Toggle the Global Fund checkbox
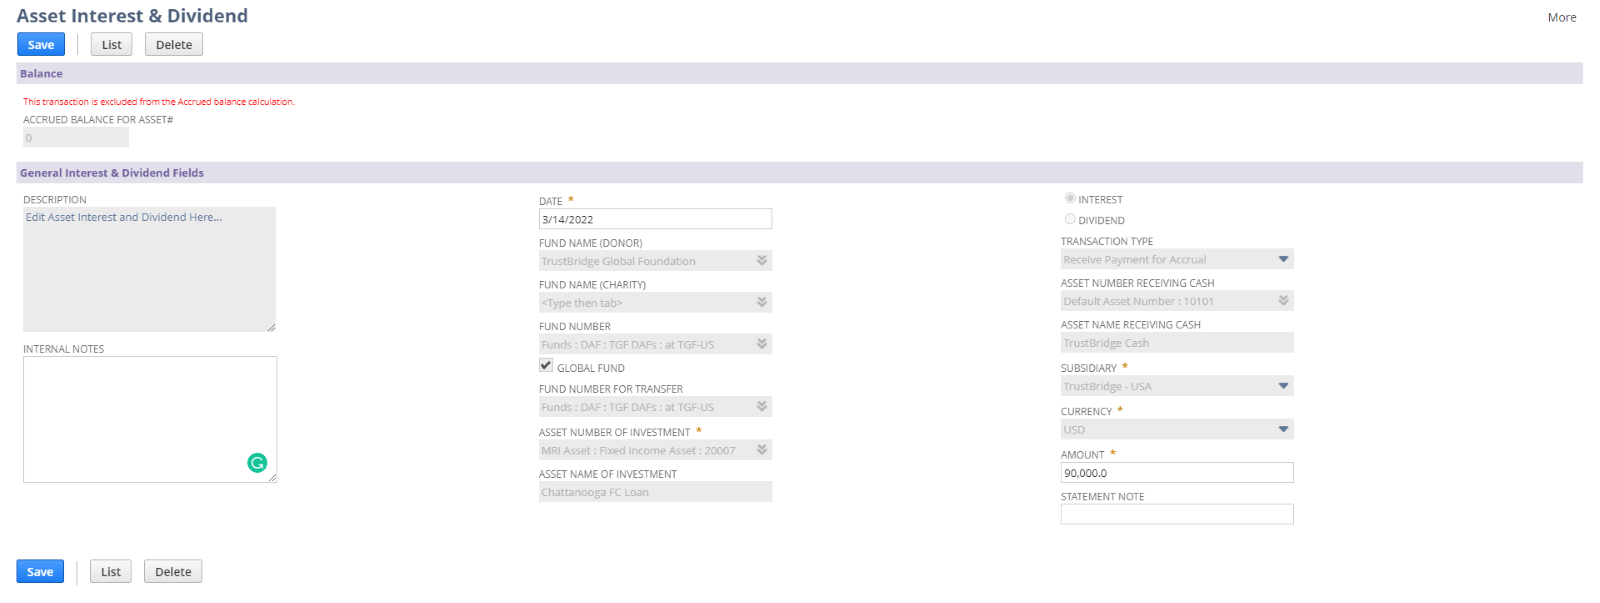Viewport: 1600px width, 603px height. [546, 366]
